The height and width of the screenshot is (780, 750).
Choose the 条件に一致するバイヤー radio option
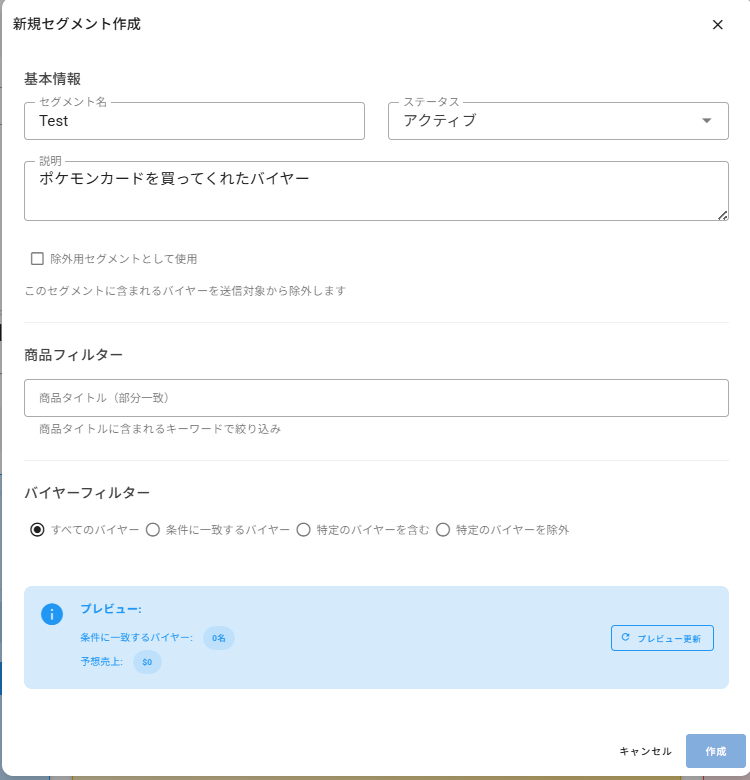(x=153, y=530)
